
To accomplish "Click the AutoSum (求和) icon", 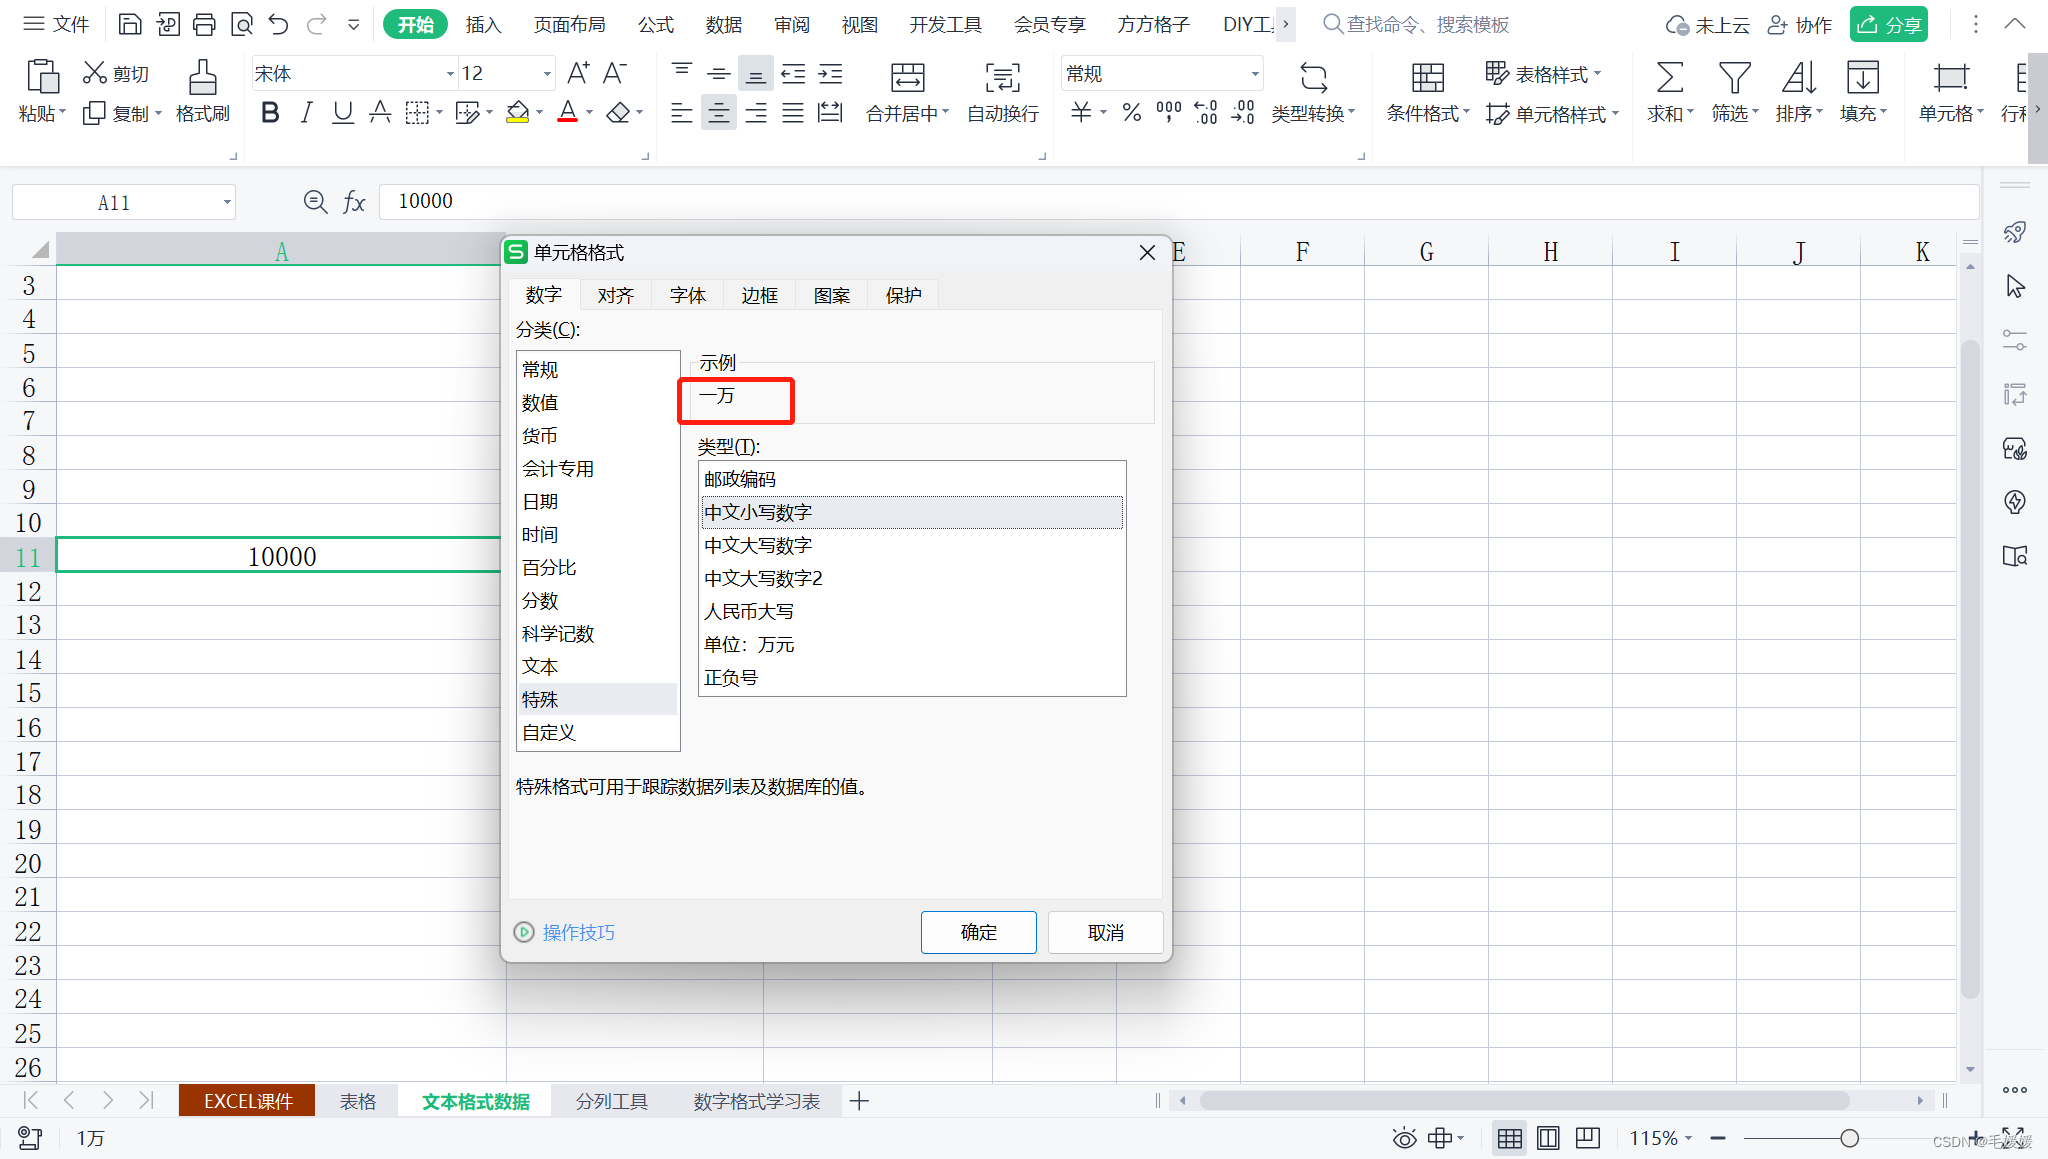I will pyautogui.click(x=1669, y=78).
